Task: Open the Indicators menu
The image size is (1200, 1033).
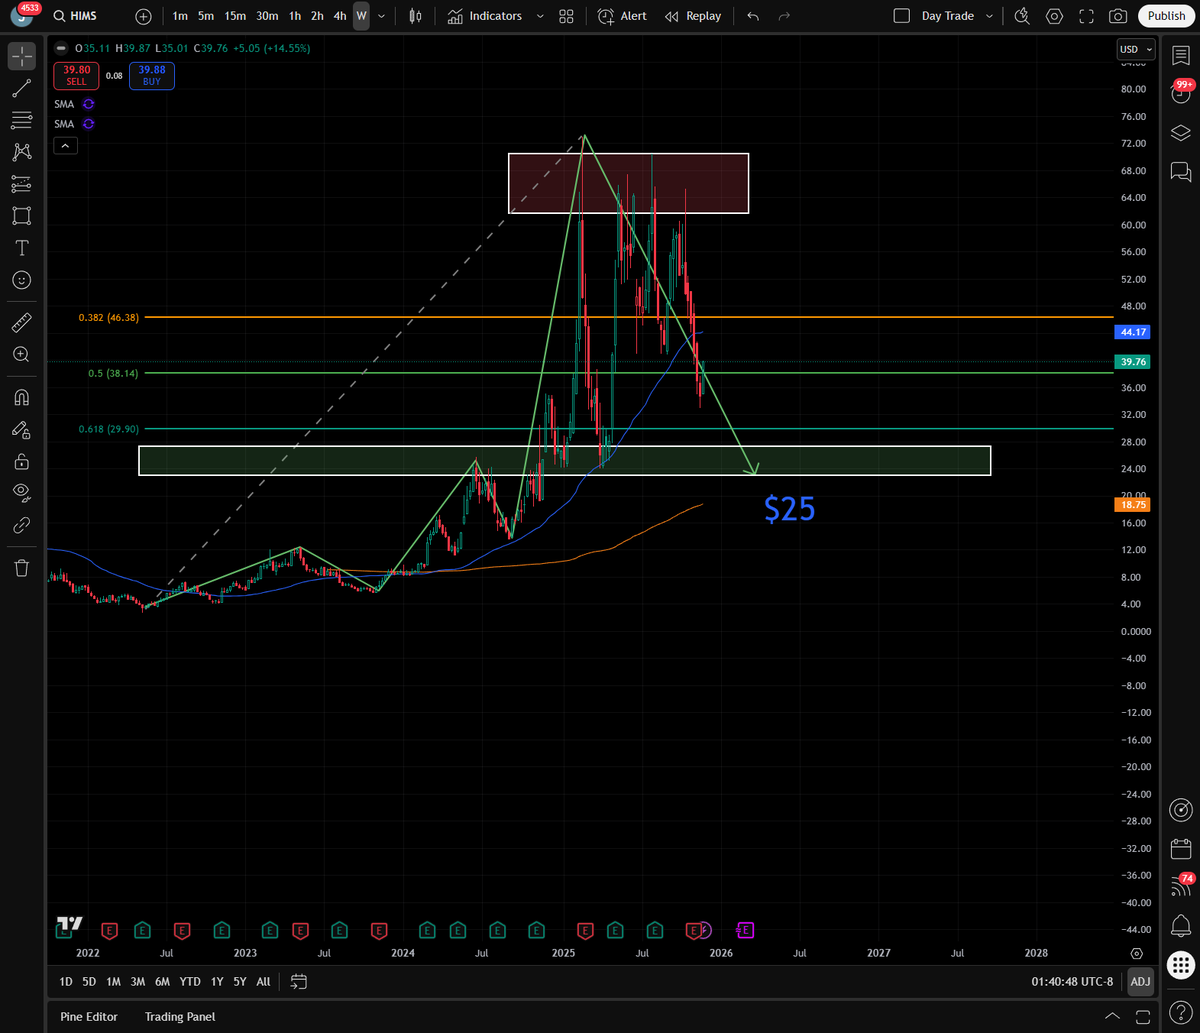Action: tap(488, 16)
